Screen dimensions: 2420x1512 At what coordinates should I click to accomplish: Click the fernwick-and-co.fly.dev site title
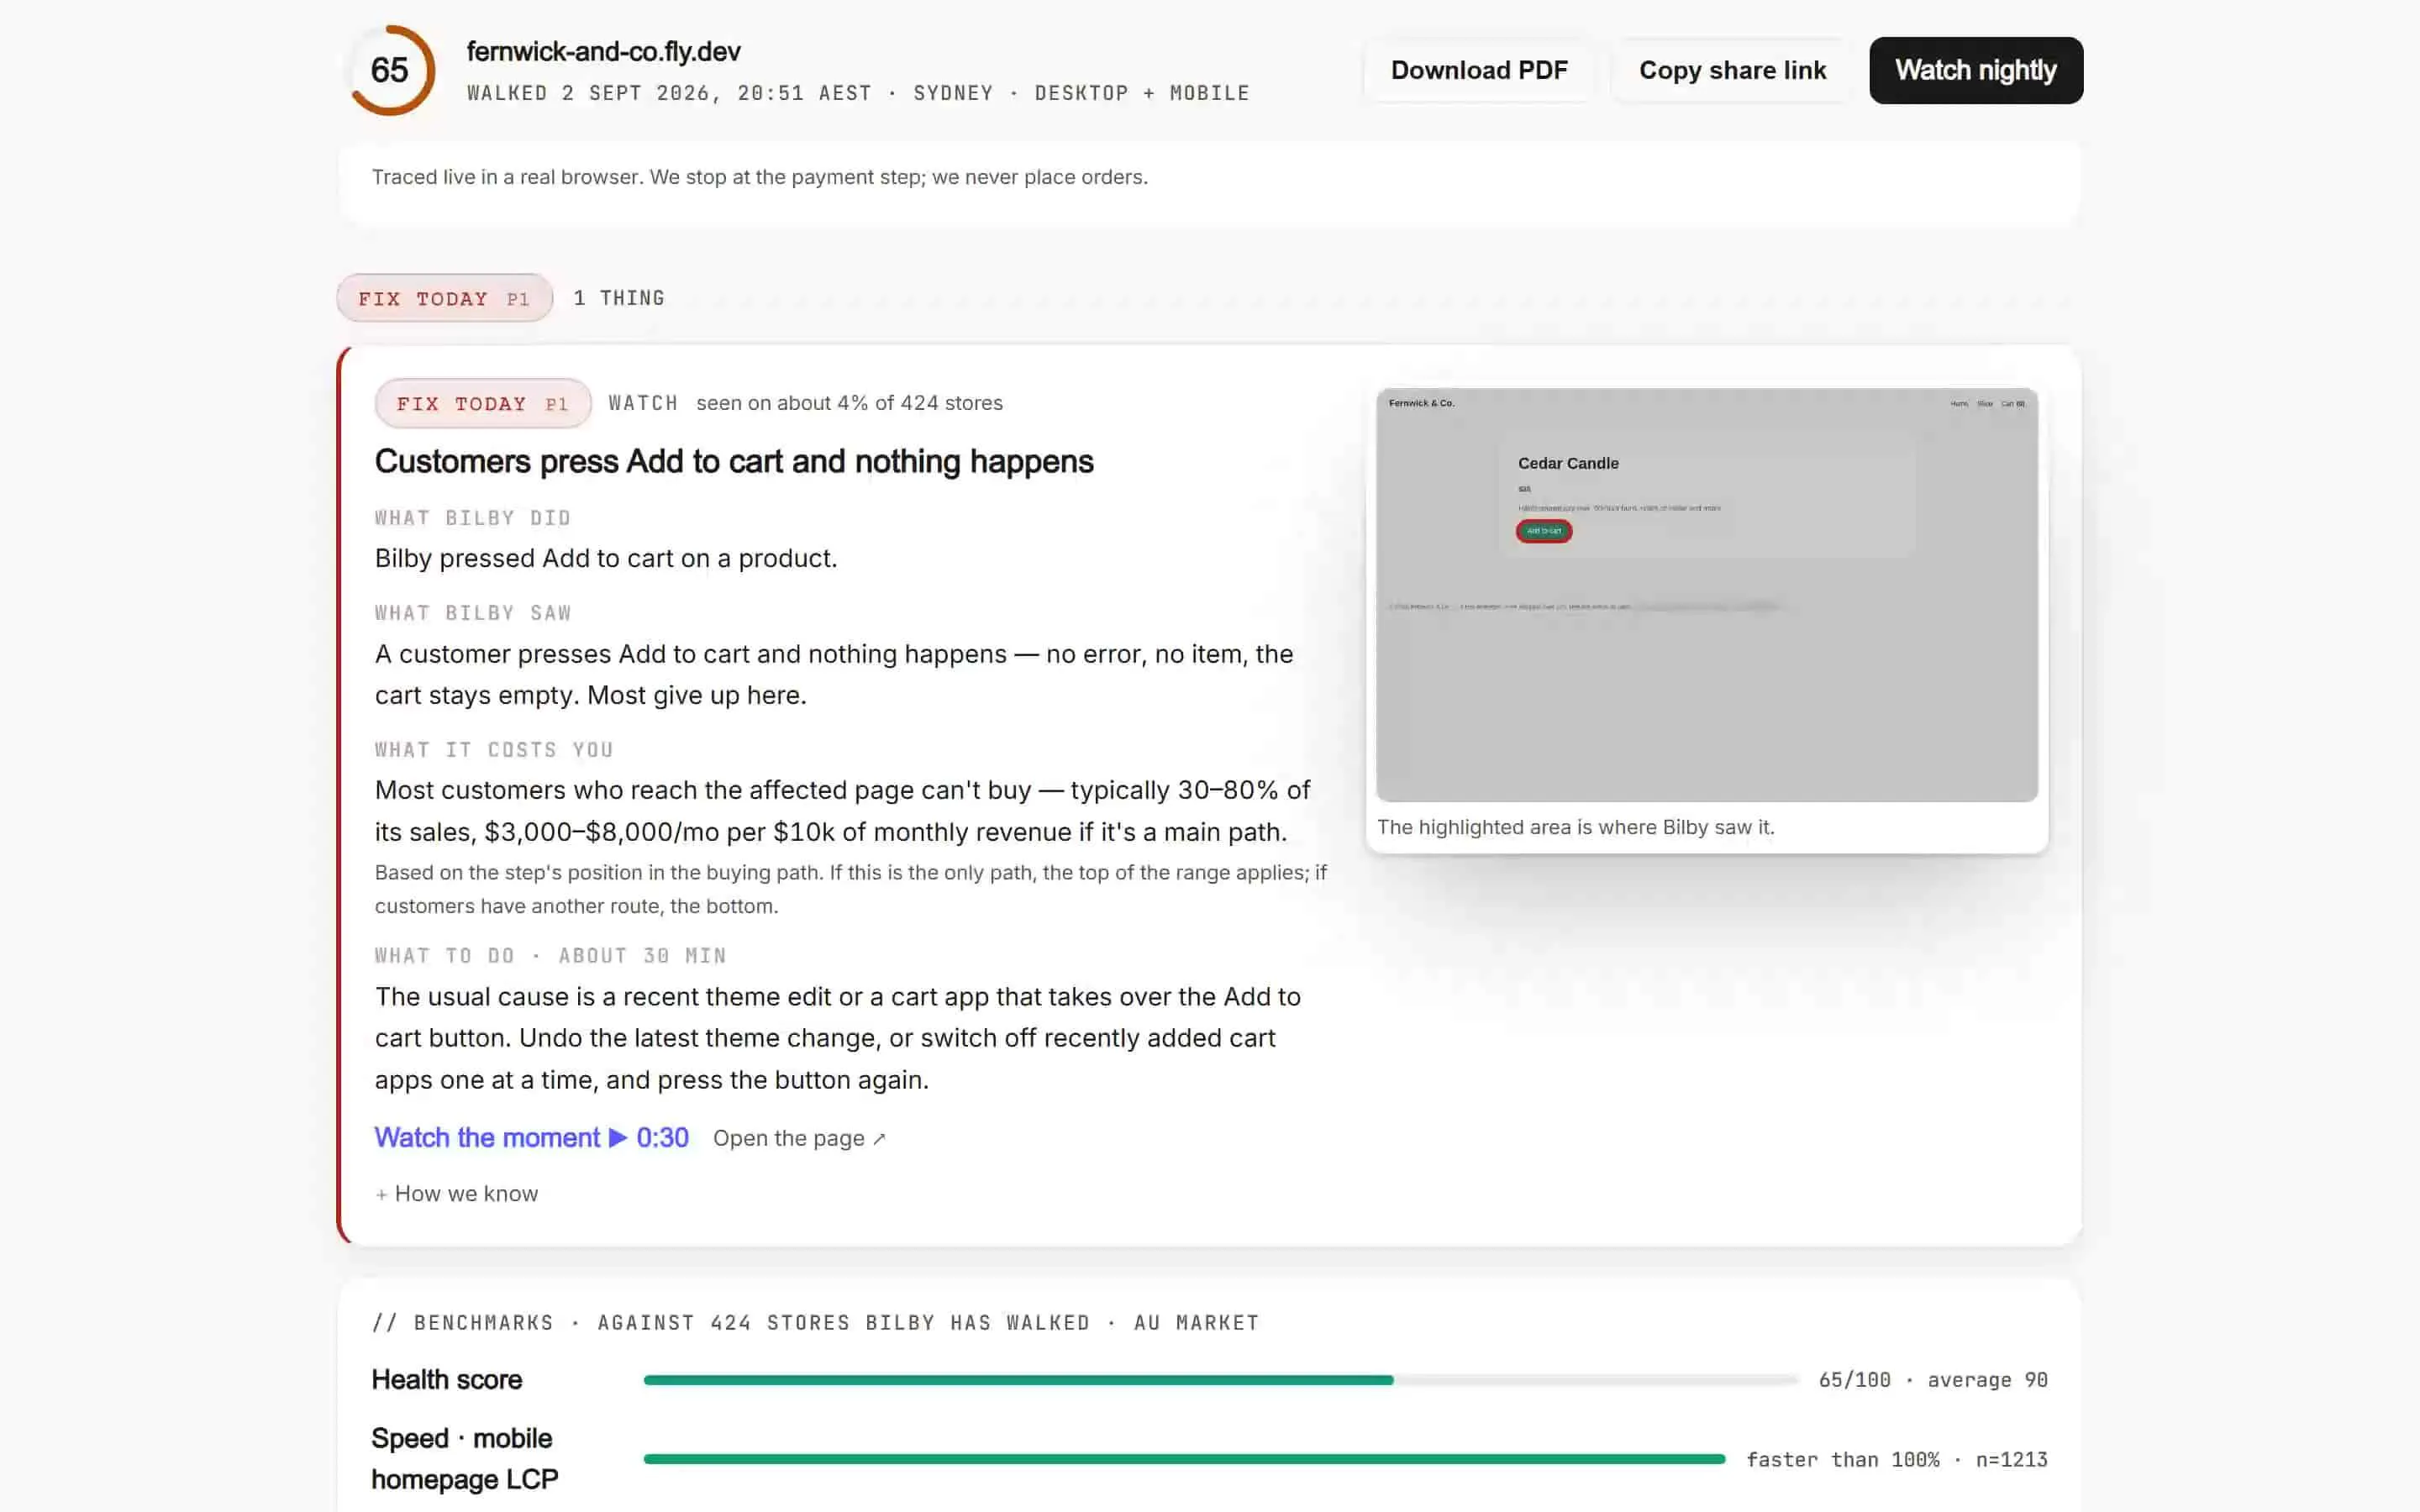tap(603, 51)
